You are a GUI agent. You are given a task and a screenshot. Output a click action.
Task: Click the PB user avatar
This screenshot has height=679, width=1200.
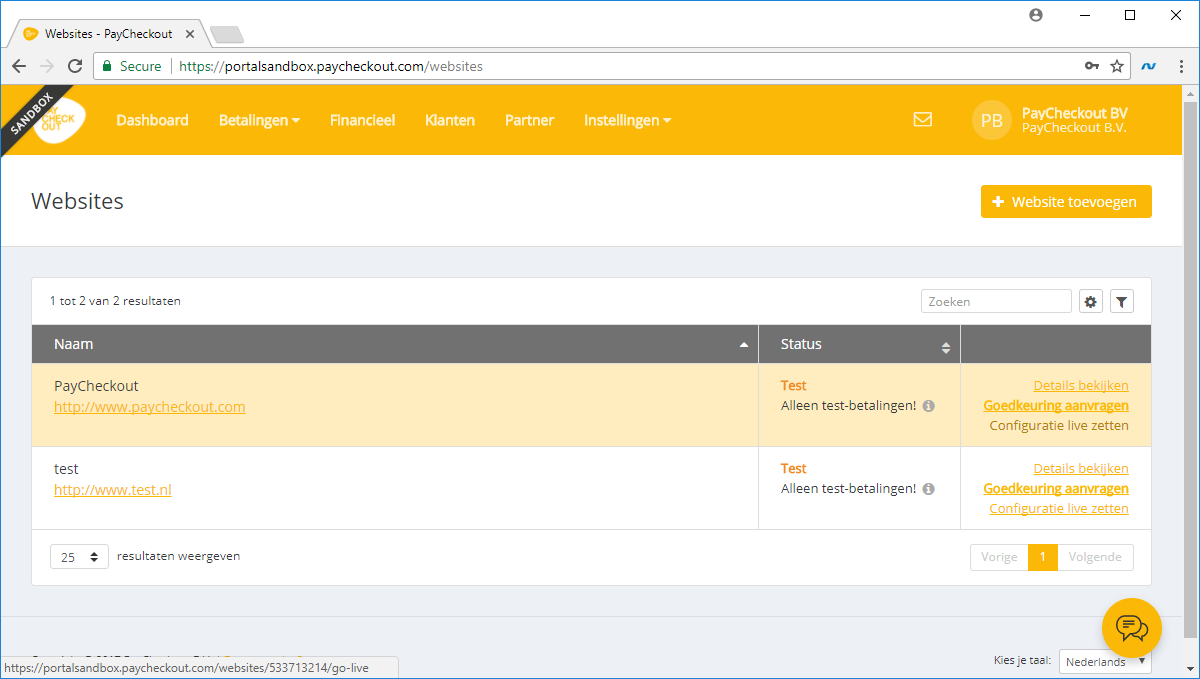point(991,121)
